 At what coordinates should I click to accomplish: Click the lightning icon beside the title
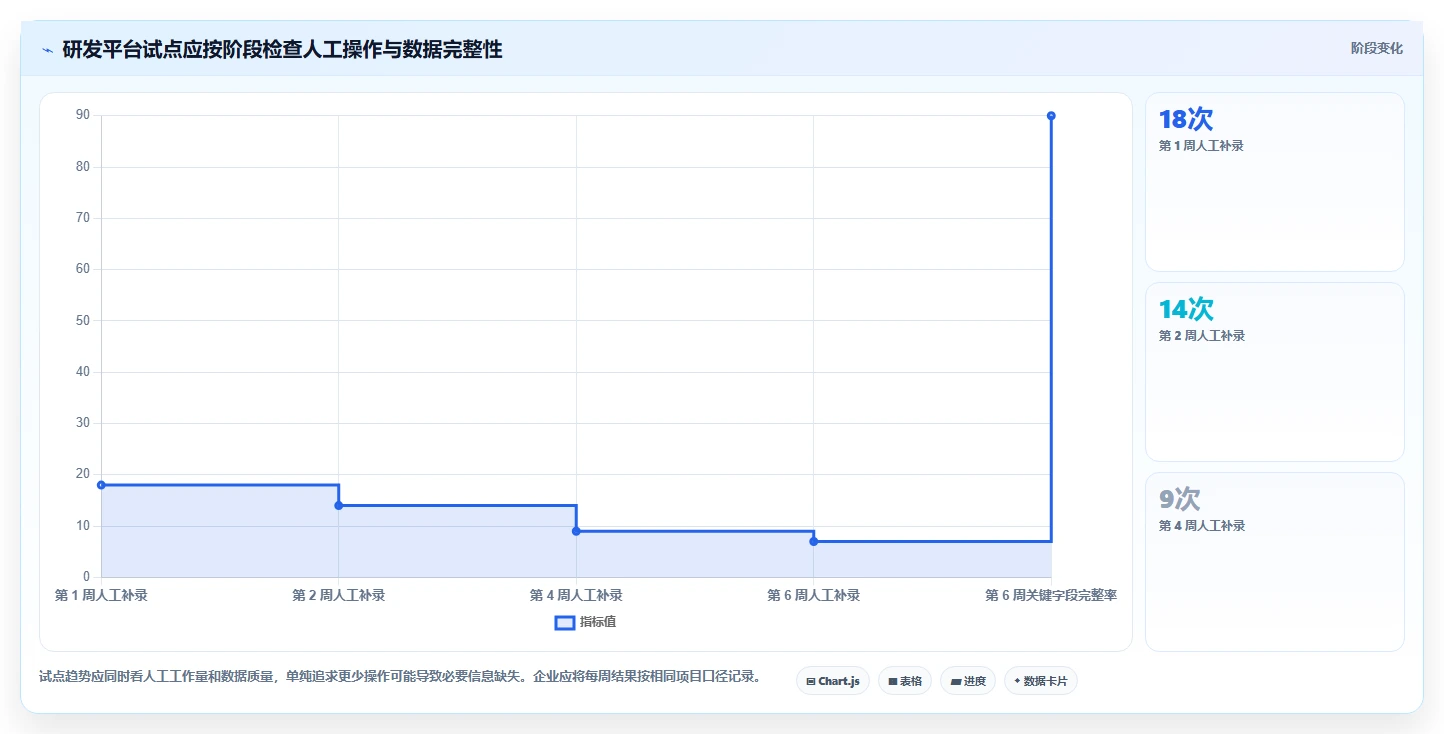point(47,49)
